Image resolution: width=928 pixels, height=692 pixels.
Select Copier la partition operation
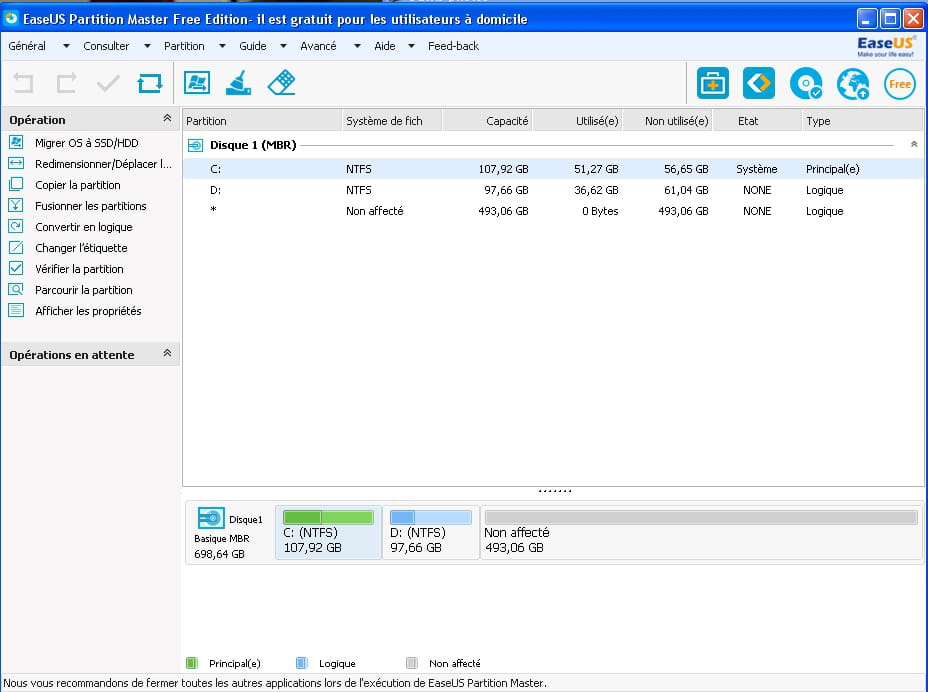[78, 185]
